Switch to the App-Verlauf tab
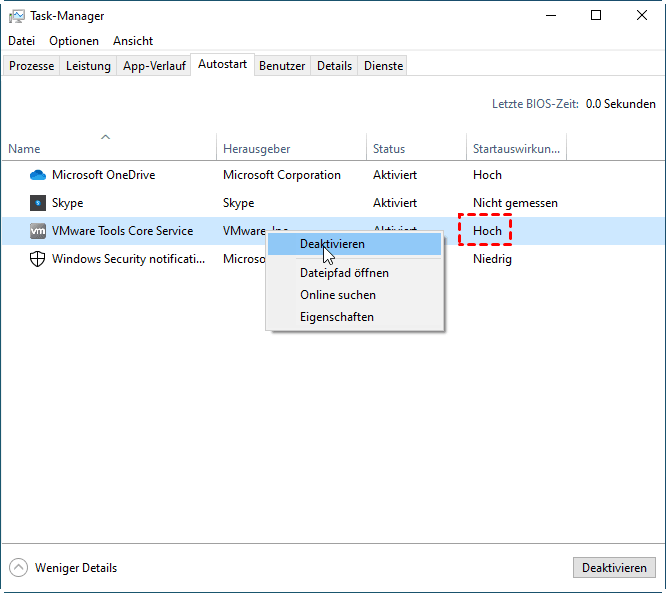666x593 pixels. pos(154,66)
